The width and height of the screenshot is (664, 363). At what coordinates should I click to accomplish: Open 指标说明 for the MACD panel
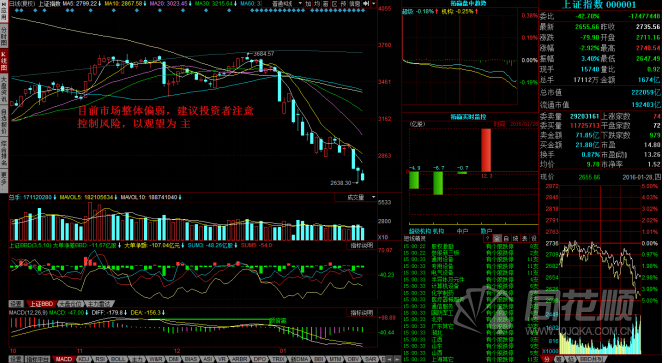(x=362, y=313)
